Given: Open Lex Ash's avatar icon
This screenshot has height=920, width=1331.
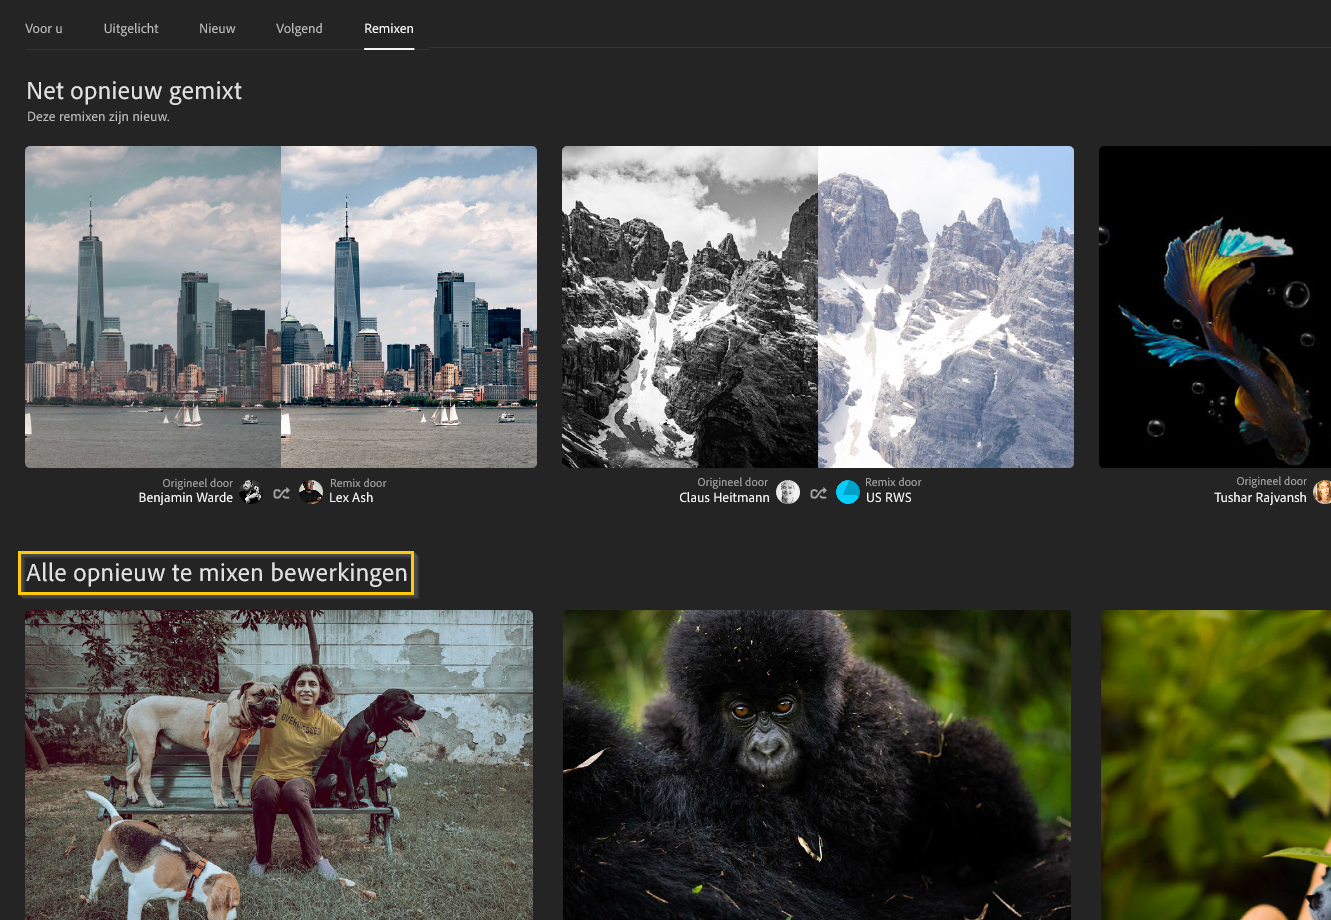Looking at the screenshot, I should click(311, 492).
